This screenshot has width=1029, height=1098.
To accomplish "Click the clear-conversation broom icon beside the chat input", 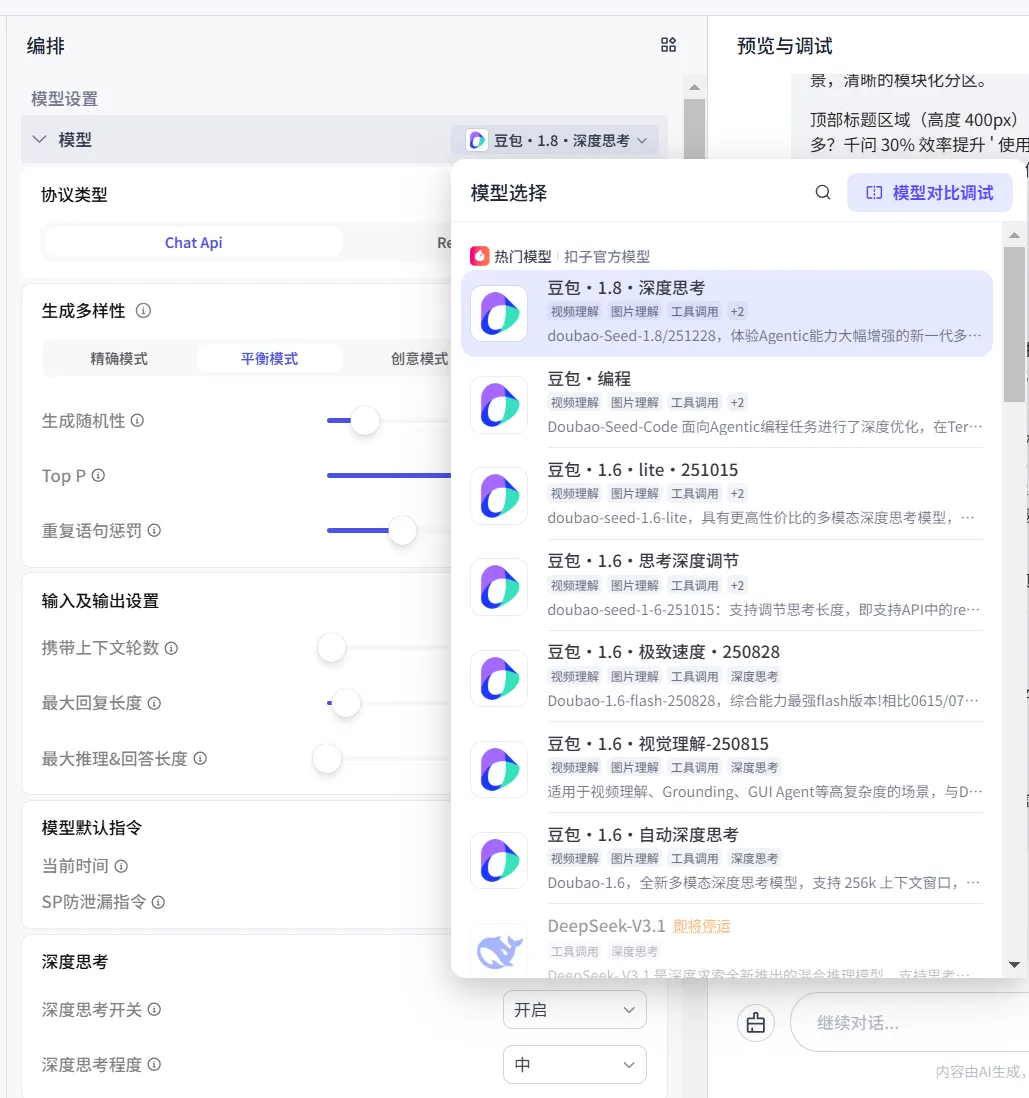I will pos(755,1023).
